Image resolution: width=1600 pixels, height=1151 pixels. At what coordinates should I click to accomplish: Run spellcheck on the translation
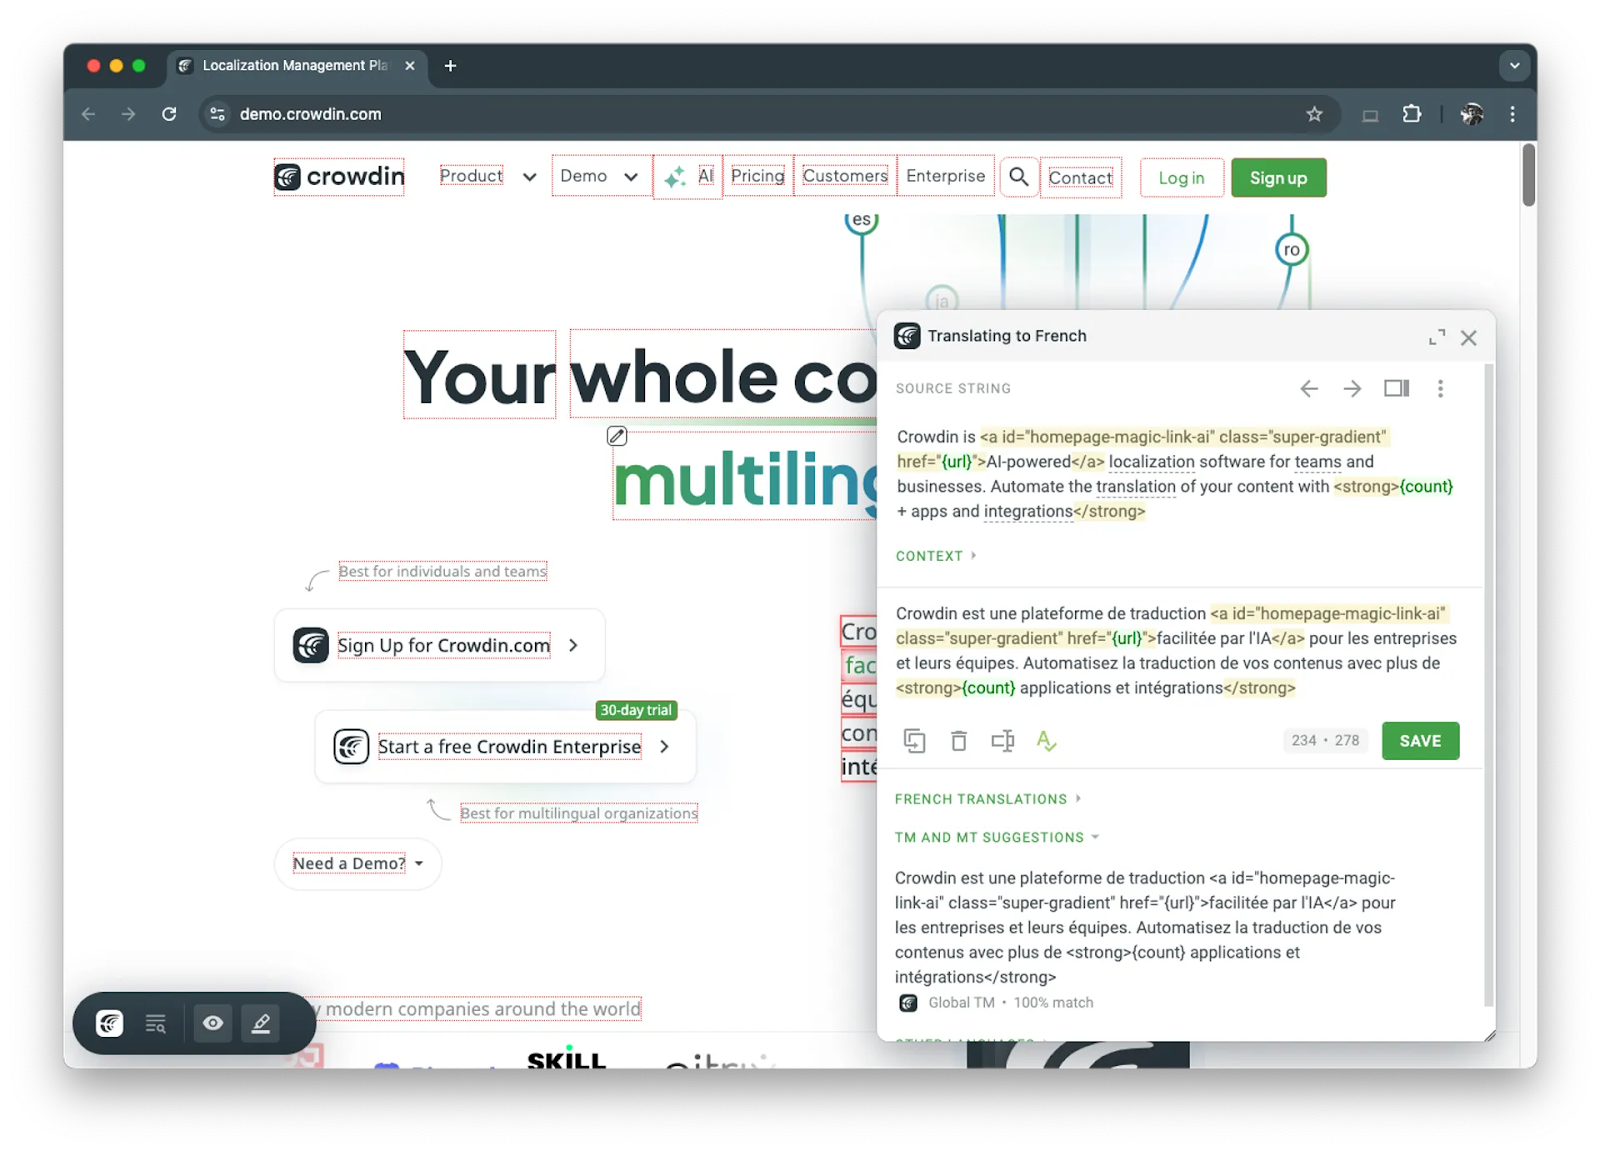[1046, 740]
